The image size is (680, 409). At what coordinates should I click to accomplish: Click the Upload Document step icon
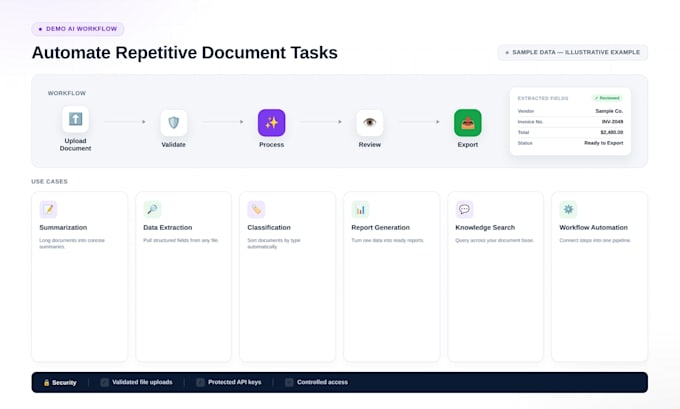click(x=75, y=119)
